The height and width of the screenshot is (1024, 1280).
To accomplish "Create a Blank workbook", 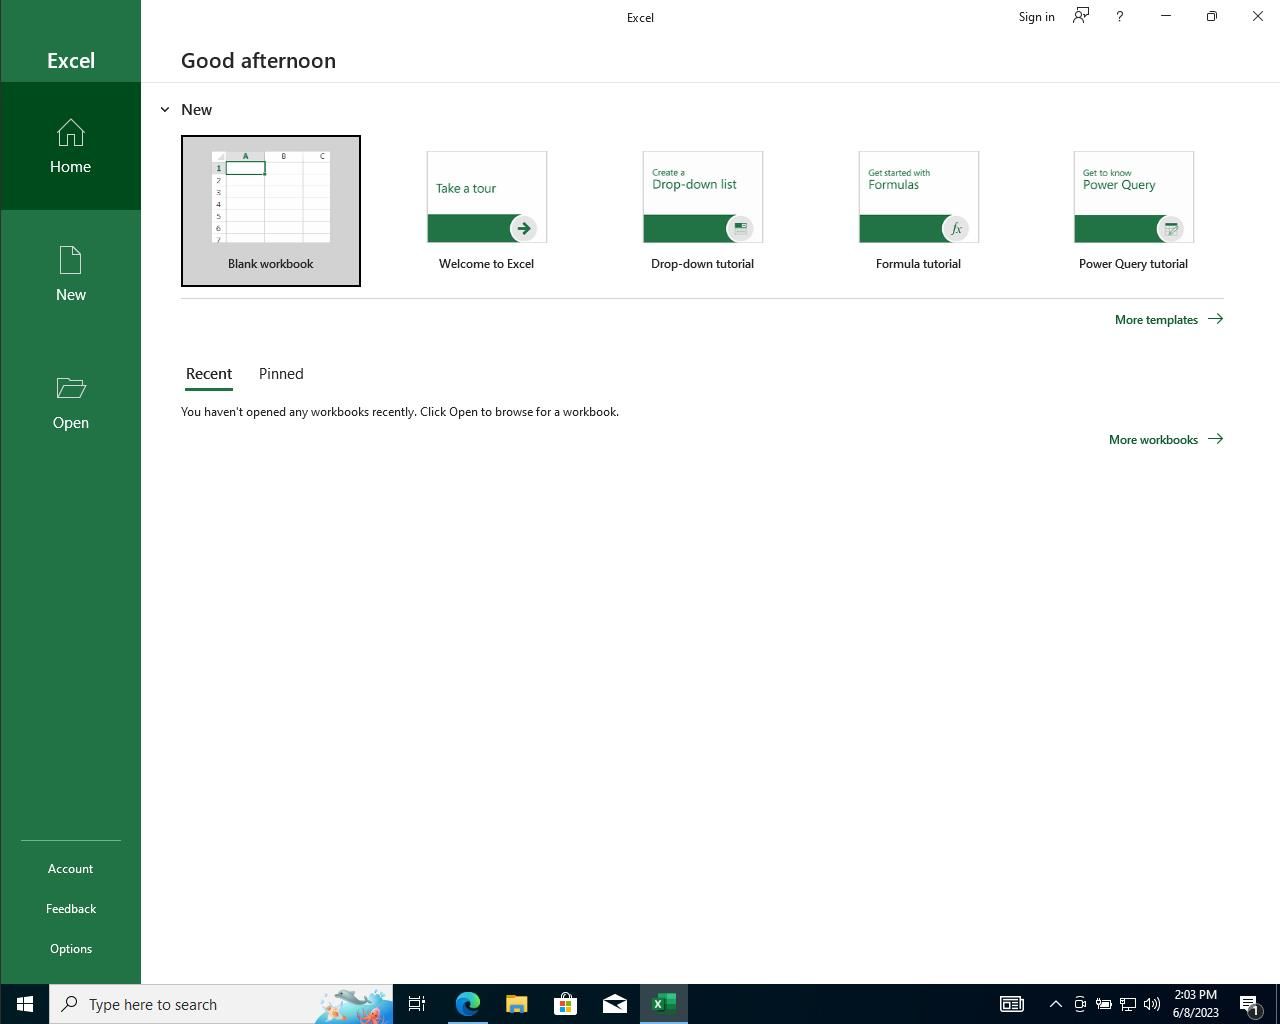I will (271, 211).
